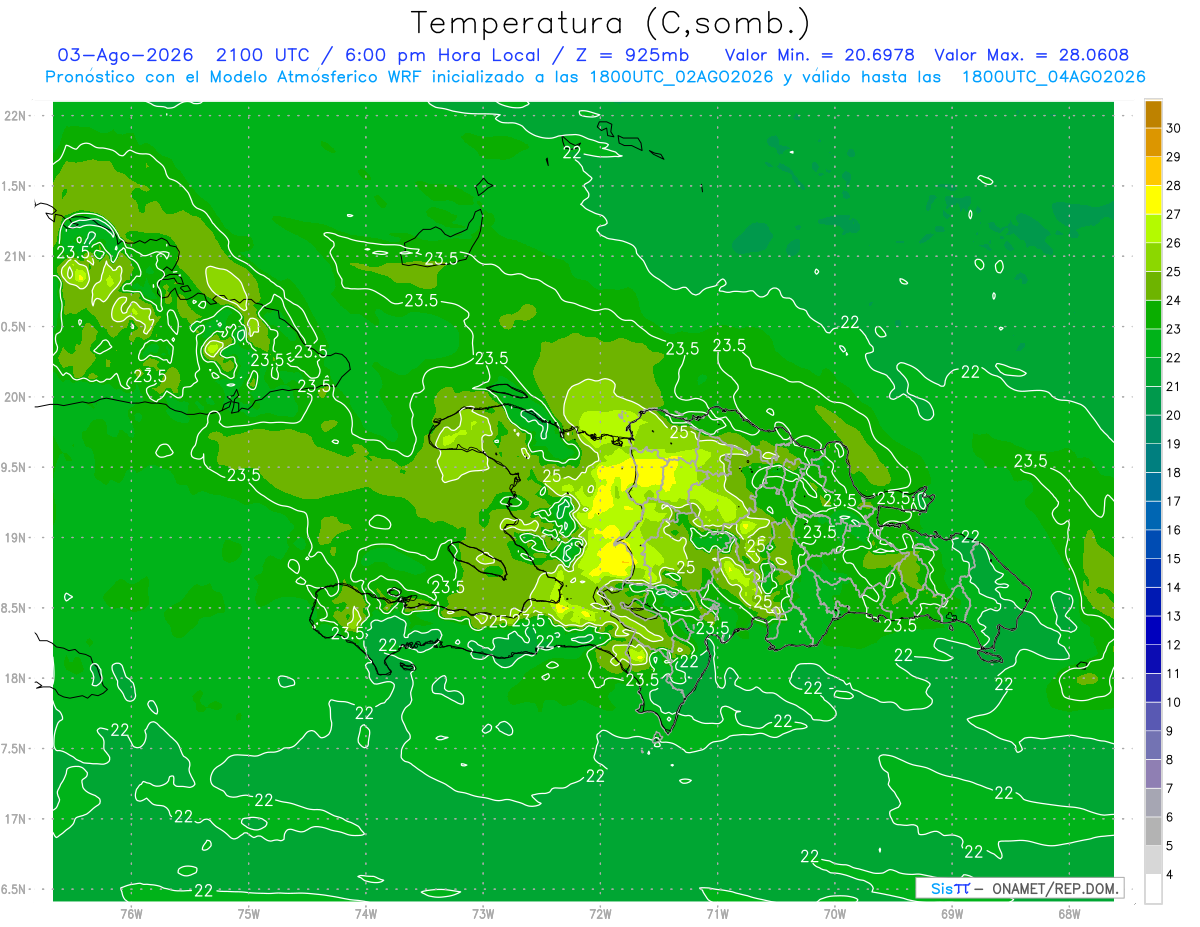Click the purple 7–8 color scale swatch
This screenshot has height=927, width=1200.
coord(1153,774)
